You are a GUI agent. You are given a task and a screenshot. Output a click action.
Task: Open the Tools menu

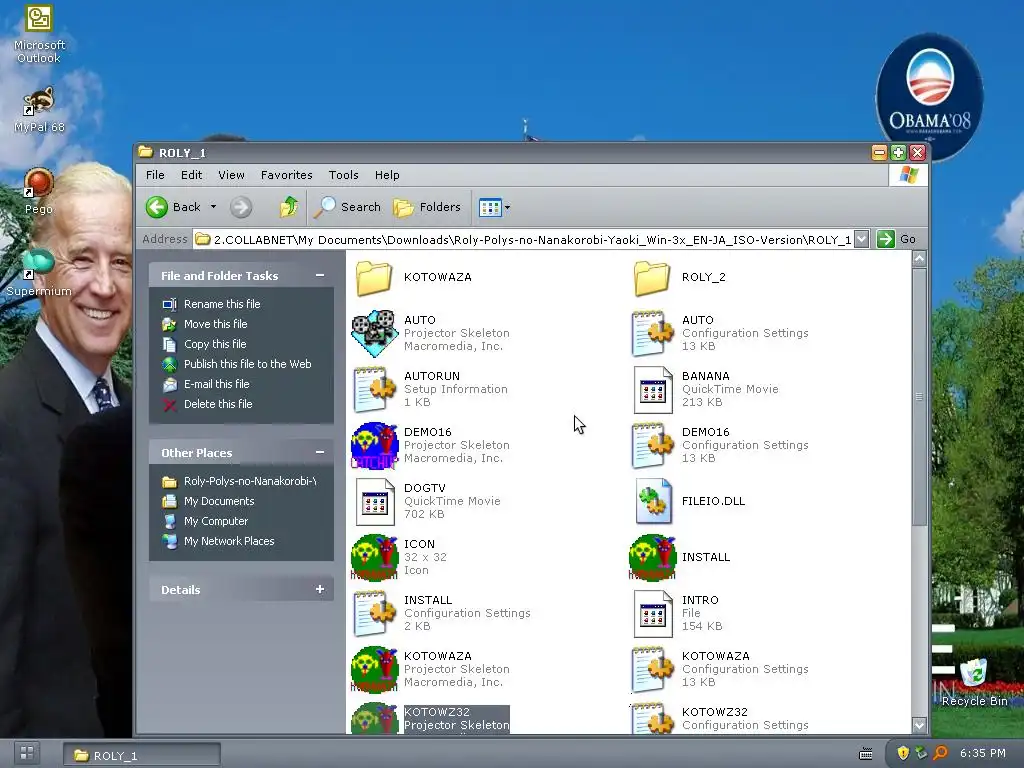tap(344, 175)
